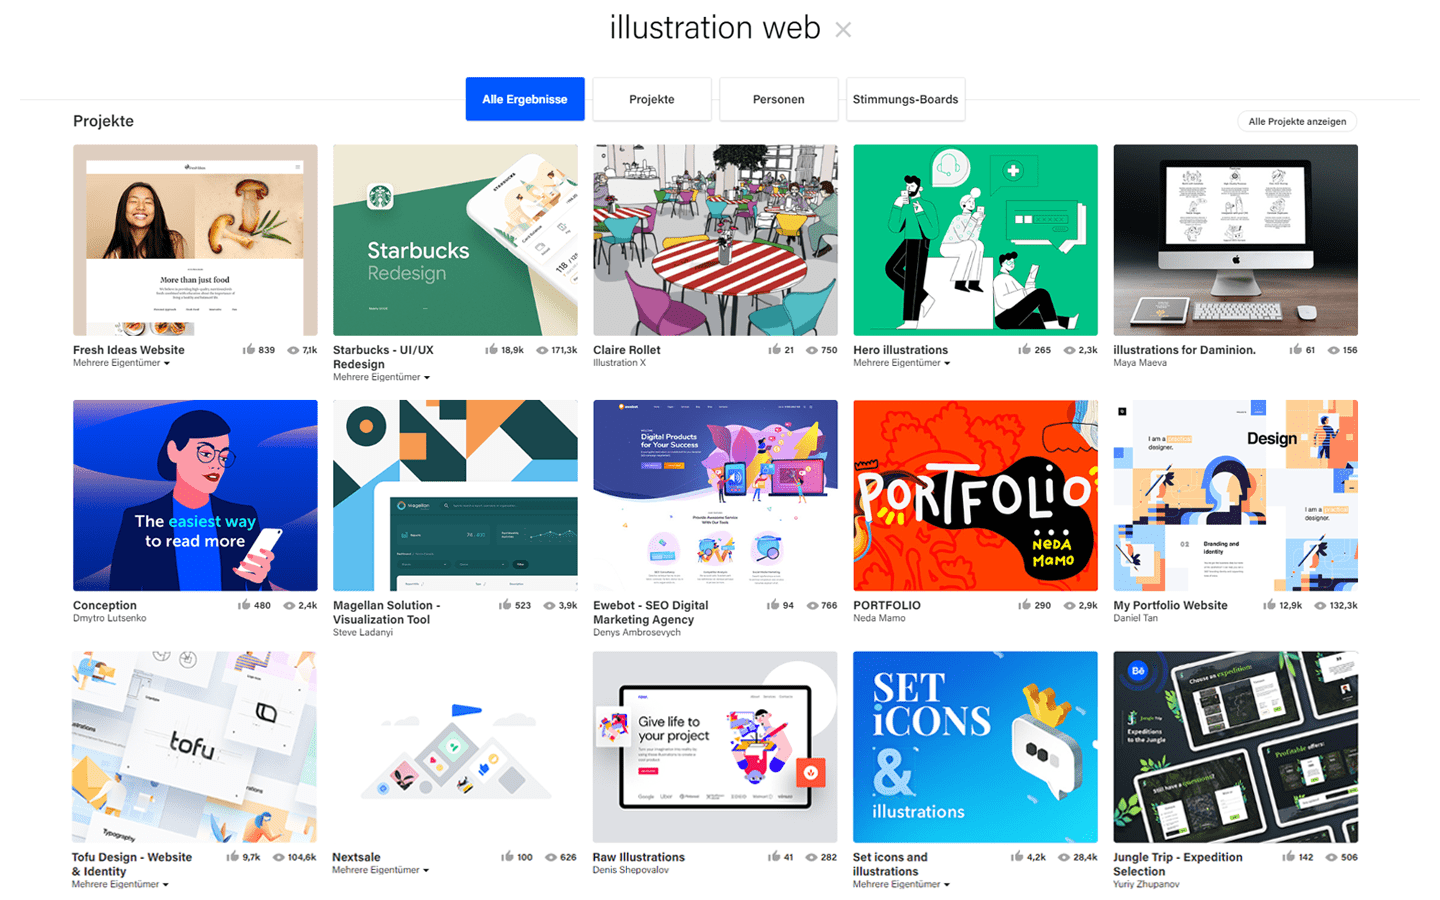This screenshot has height=900, width=1440.
Task: Click thumbs-up icon for Magellan Solution
Action: pos(505,605)
